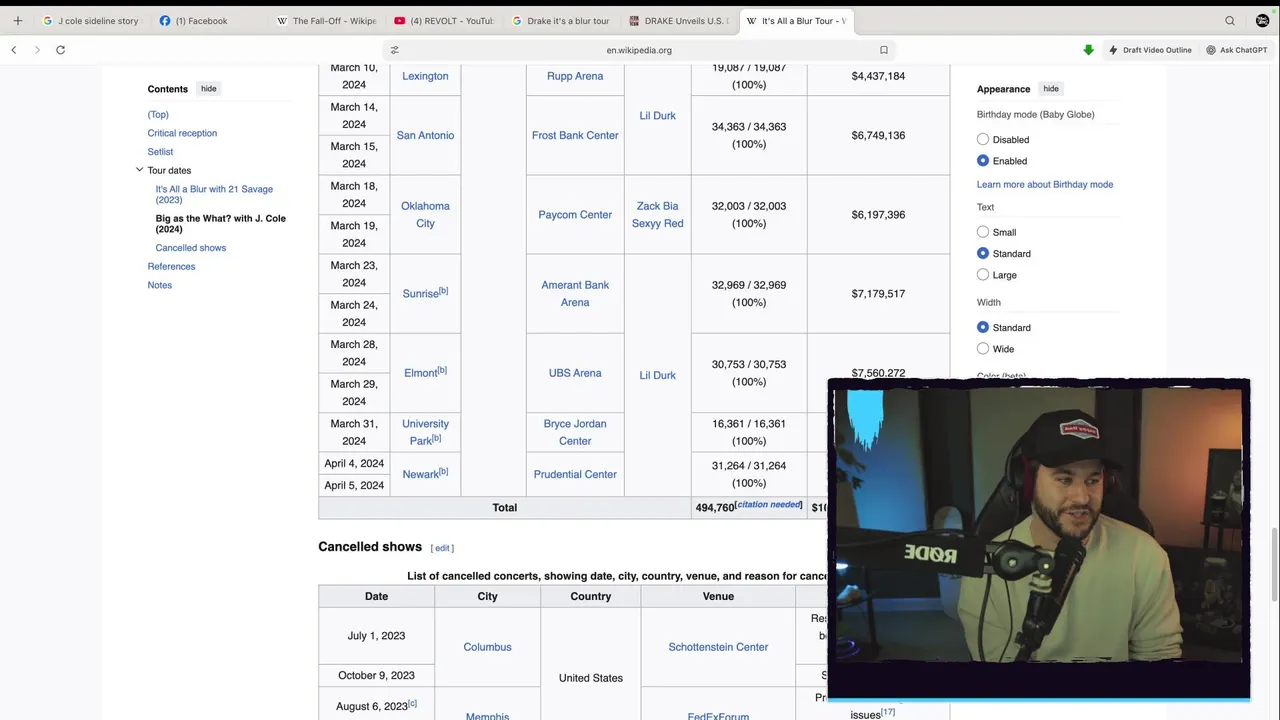Viewport: 1280px width, 720px height.
Task: Open the Columbus city link
Action: pos(487,647)
